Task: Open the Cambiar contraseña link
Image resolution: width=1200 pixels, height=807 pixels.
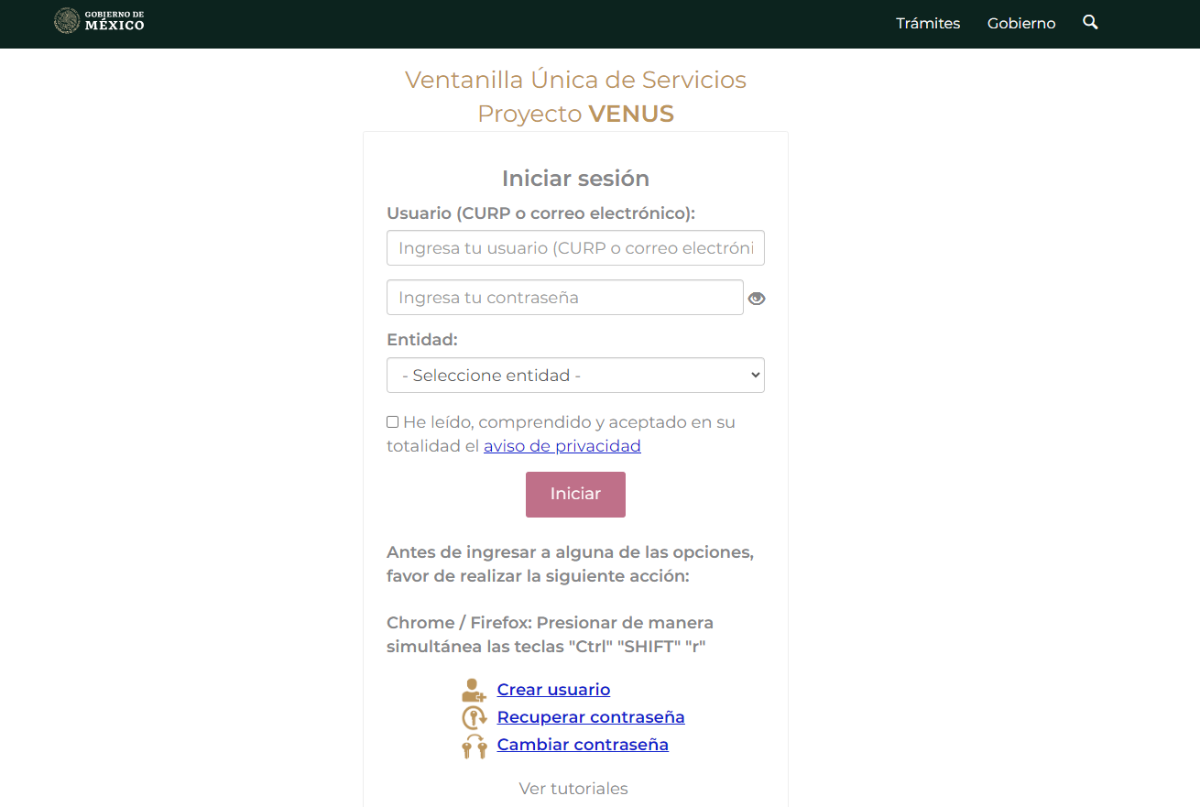Action: tap(582, 744)
